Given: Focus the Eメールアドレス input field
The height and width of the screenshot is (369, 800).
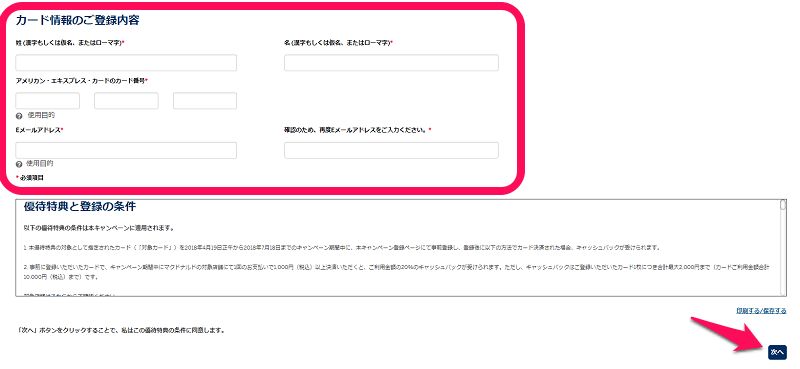Looking at the screenshot, I should click(x=126, y=151).
